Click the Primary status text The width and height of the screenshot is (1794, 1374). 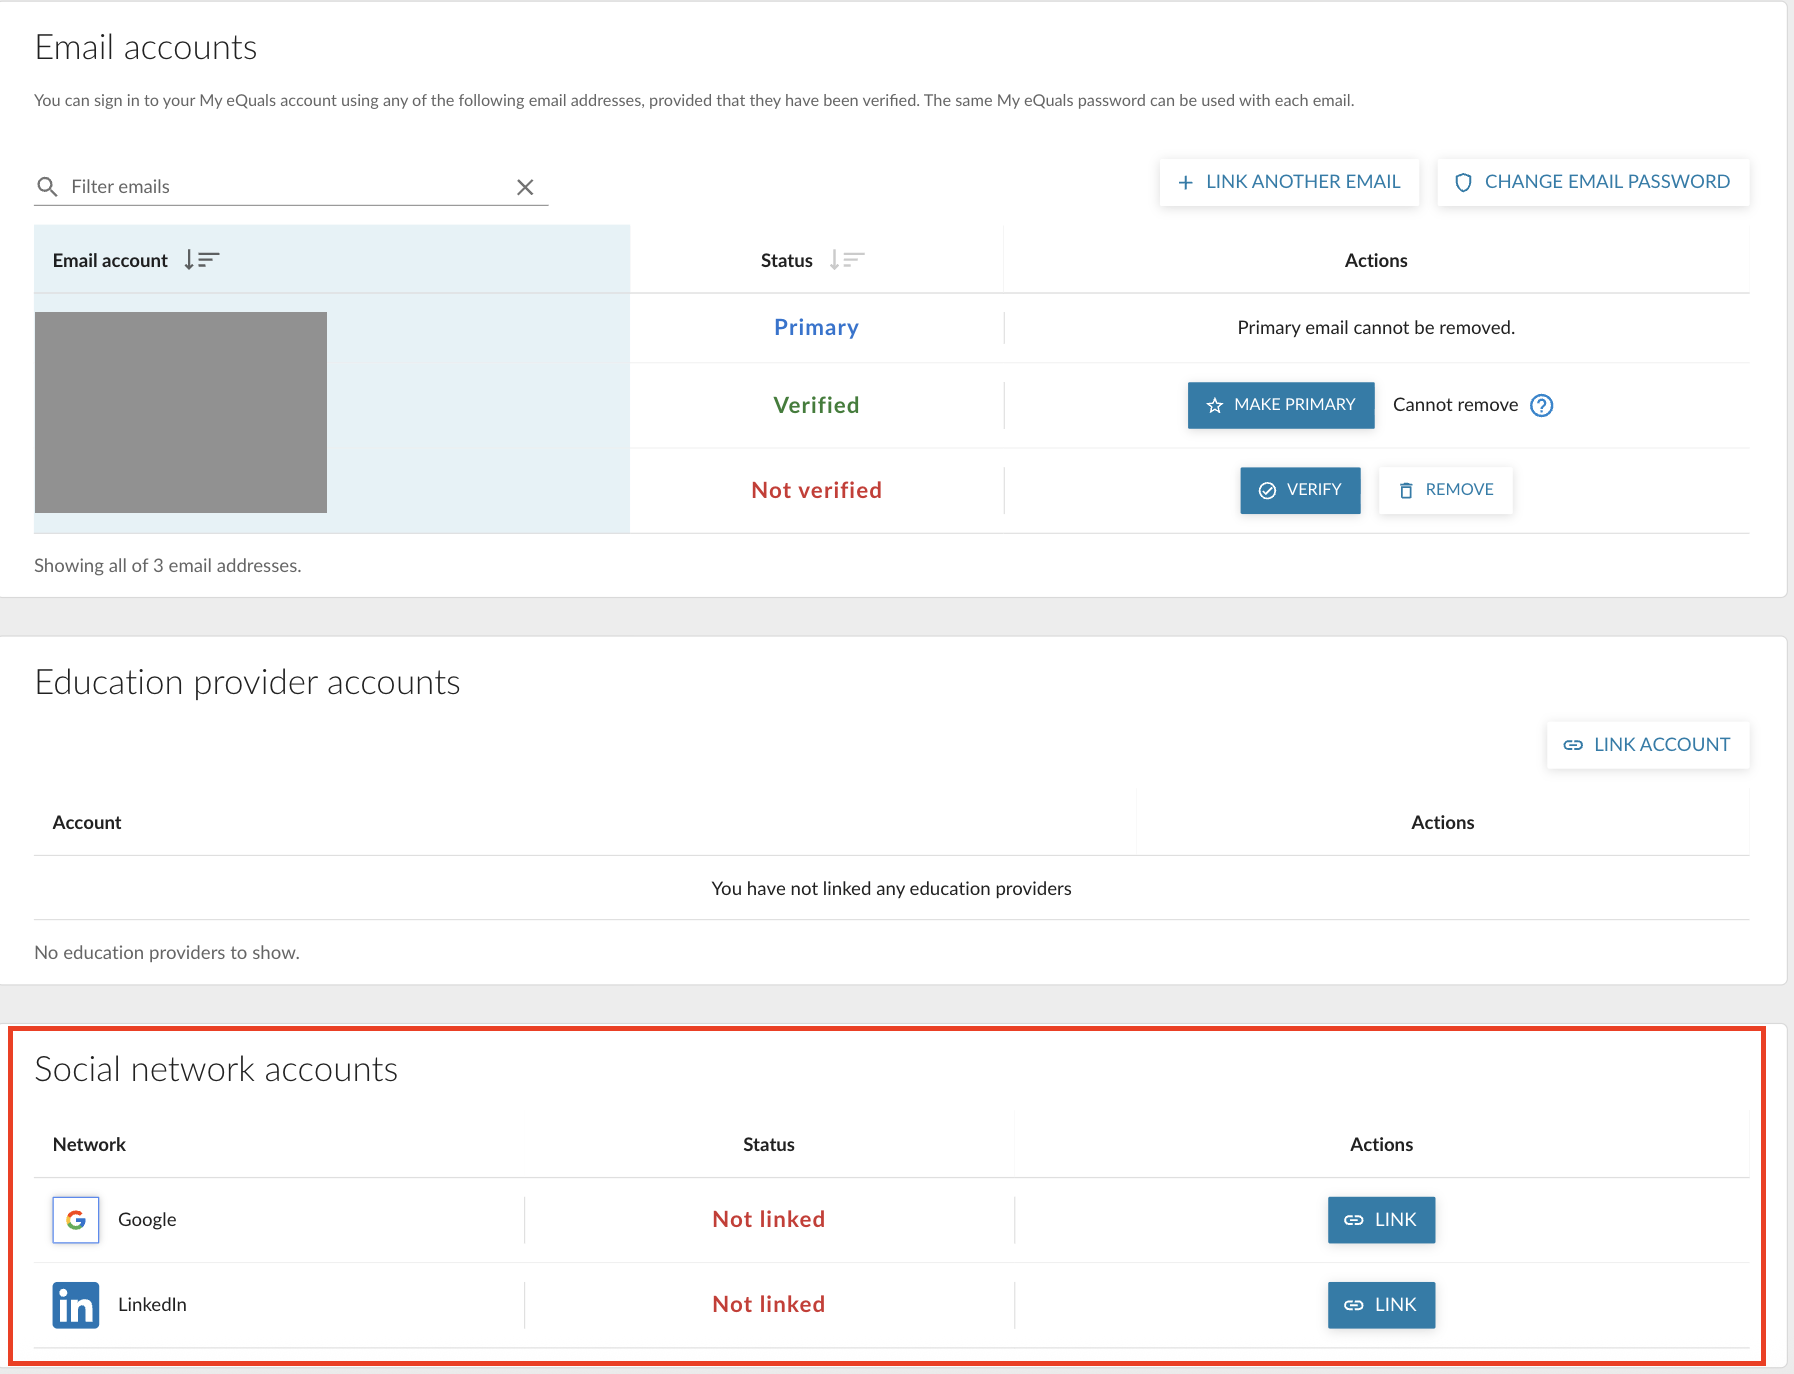816,328
